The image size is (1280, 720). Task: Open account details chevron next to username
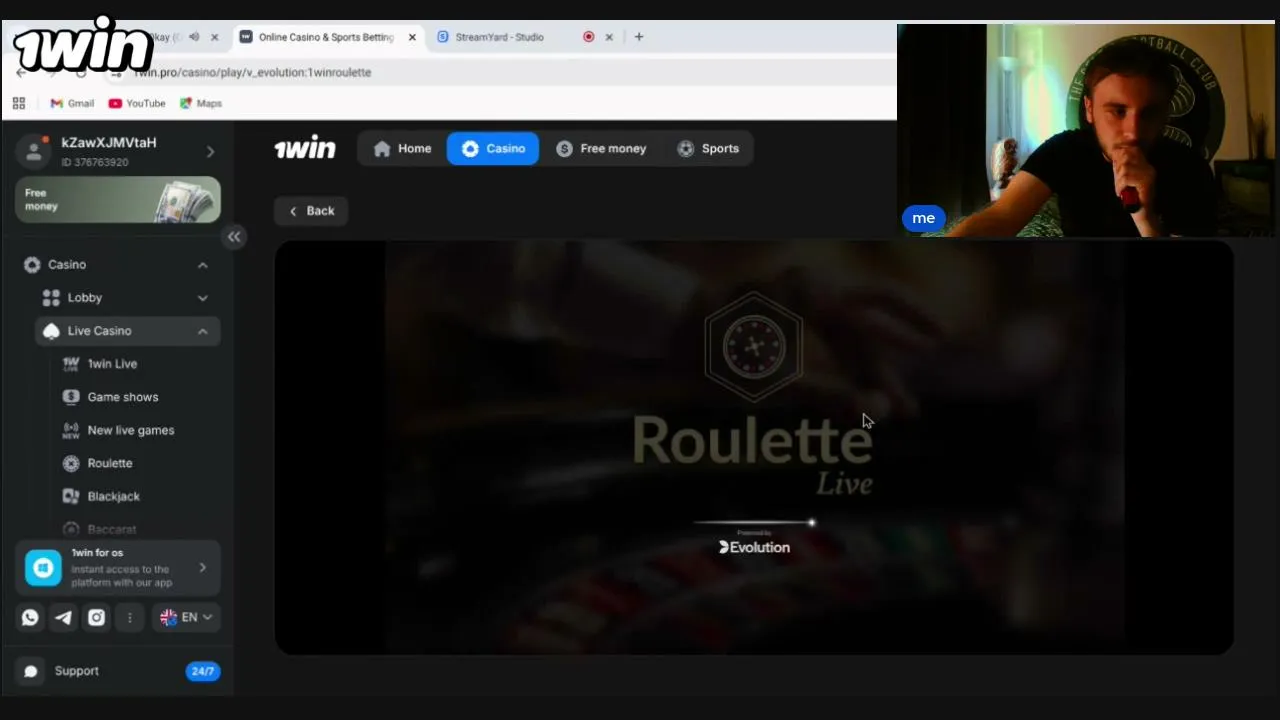(x=210, y=152)
